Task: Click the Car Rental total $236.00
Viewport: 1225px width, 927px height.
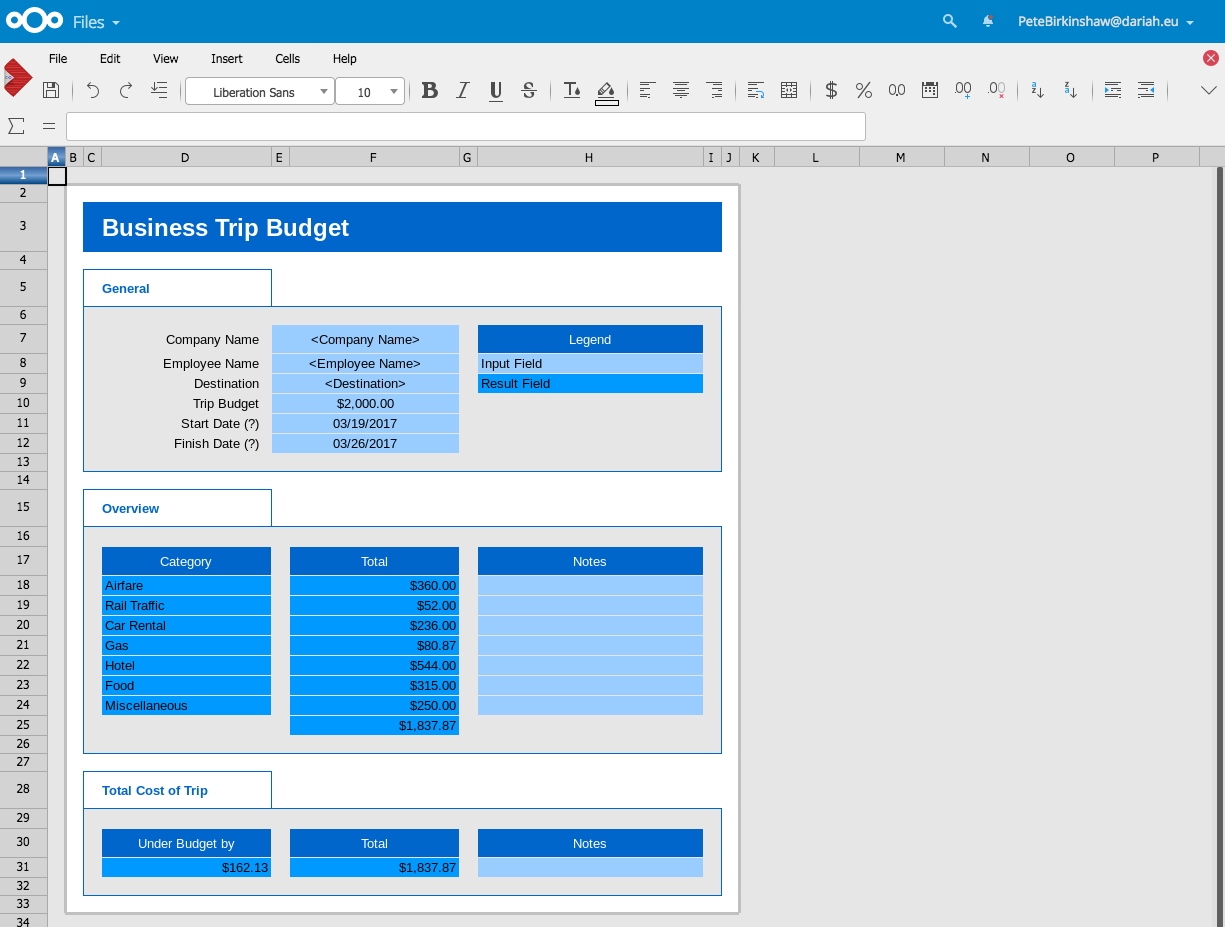Action: click(374, 626)
